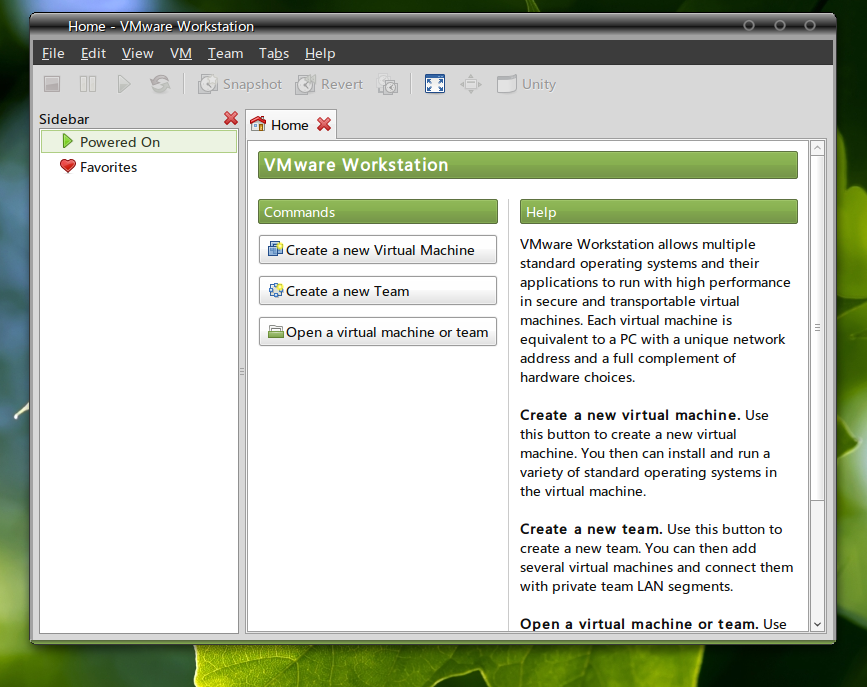Open the File menu

tap(53, 53)
